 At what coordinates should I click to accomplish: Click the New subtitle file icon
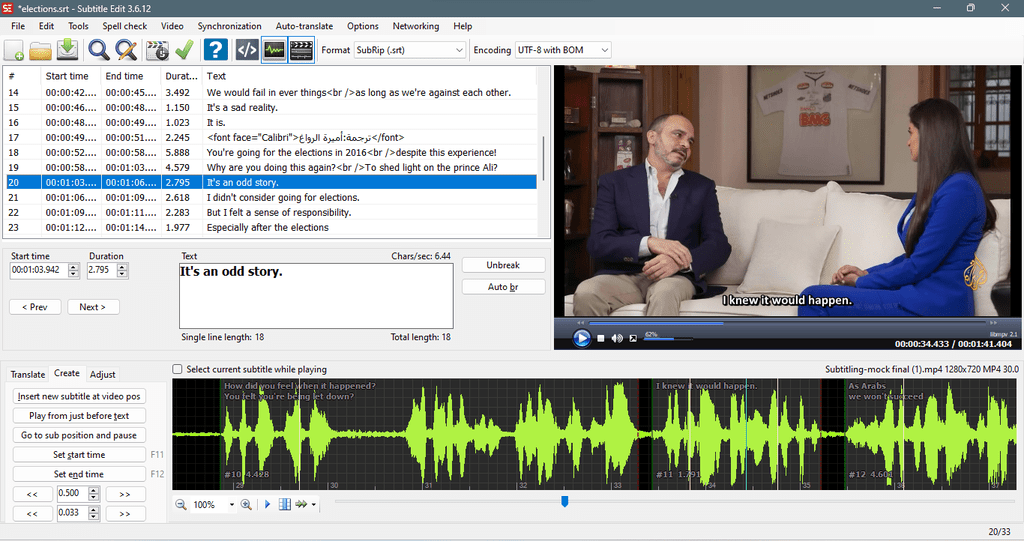click(x=14, y=50)
